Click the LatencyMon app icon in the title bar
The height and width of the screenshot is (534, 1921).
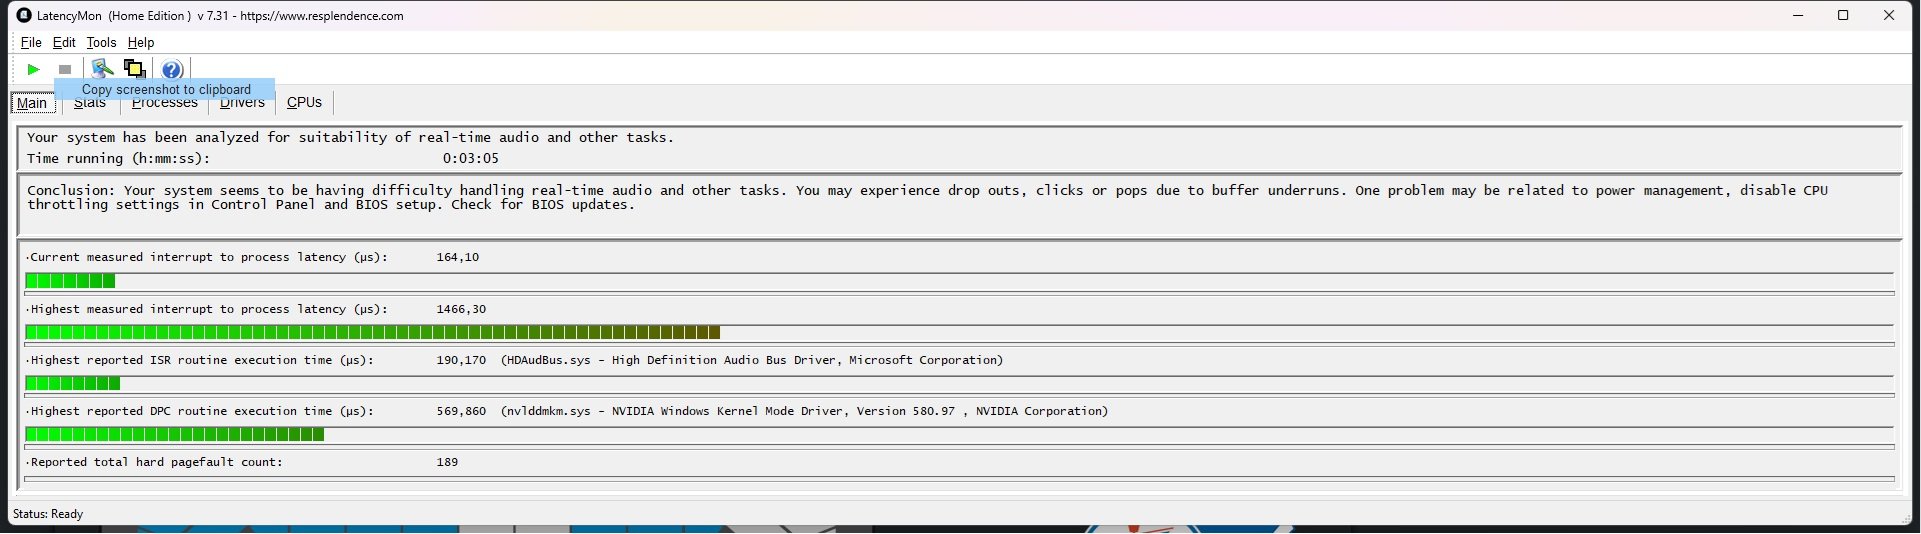[x=24, y=15]
